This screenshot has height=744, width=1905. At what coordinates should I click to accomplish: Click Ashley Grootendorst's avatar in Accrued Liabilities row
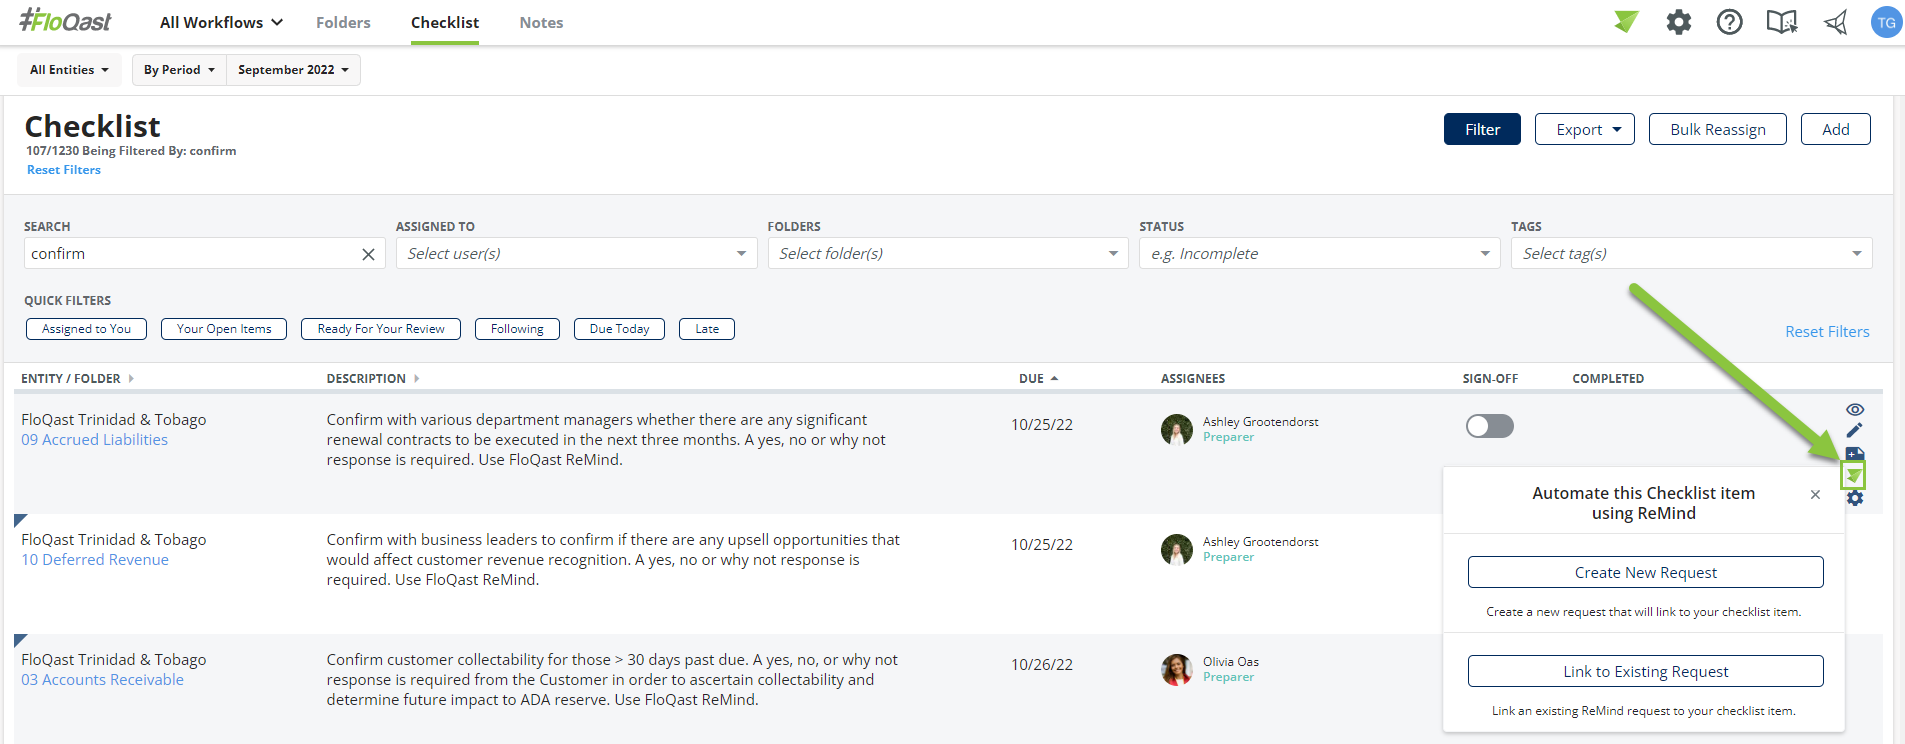pos(1177,430)
